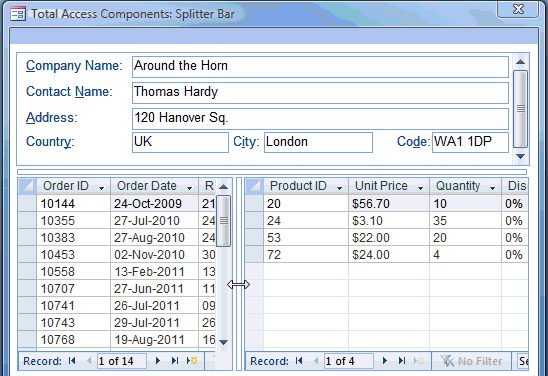Click row selector for product 24
The height and width of the screenshot is (376, 548).
pyautogui.click(x=254, y=221)
